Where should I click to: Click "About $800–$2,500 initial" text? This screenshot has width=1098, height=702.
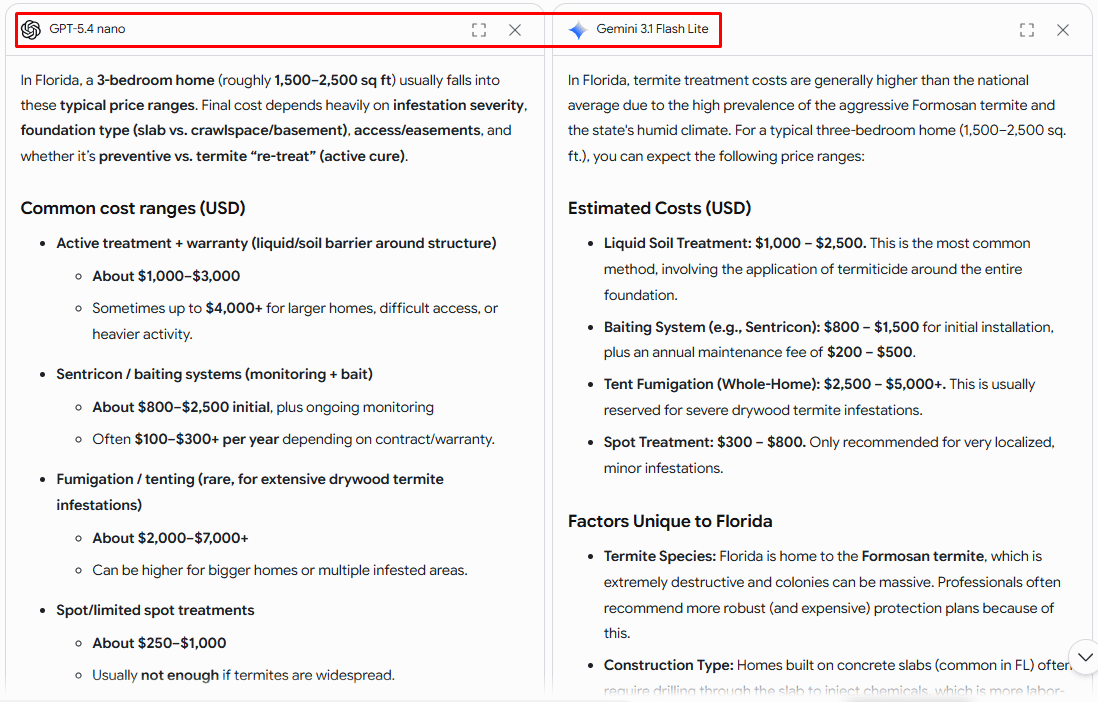(181, 407)
